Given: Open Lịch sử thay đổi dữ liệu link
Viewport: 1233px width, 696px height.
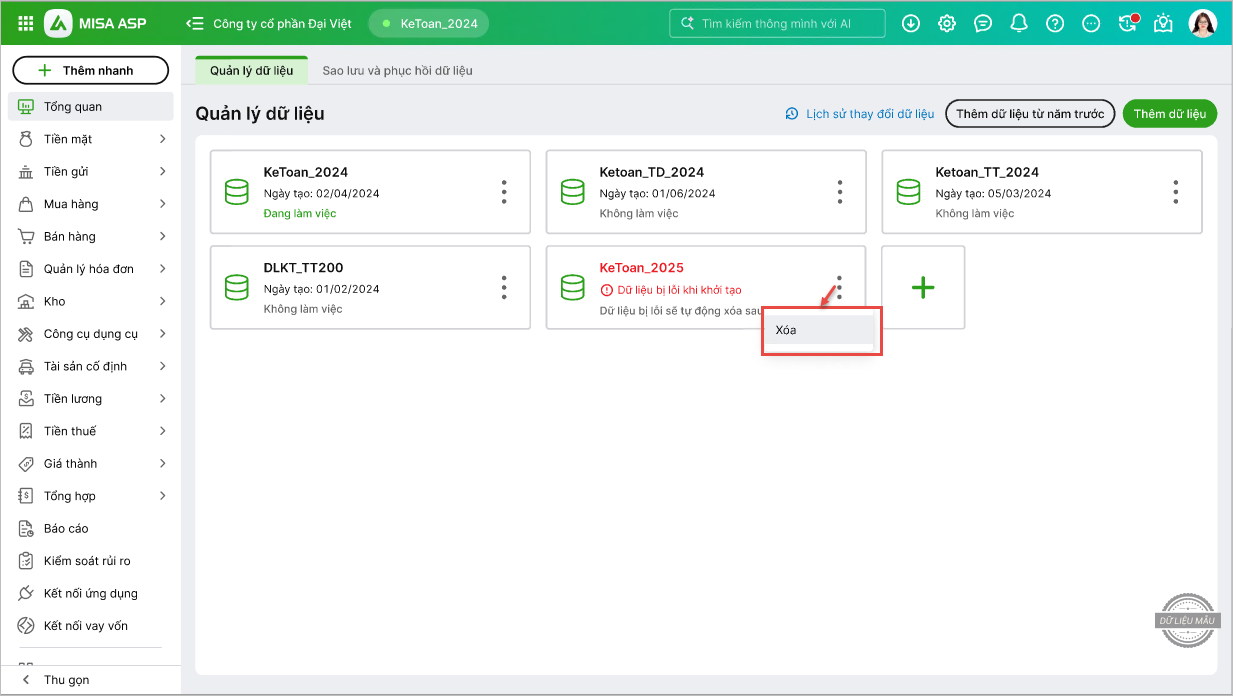Looking at the screenshot, I should pyautogui.click(x=860, y=114).
